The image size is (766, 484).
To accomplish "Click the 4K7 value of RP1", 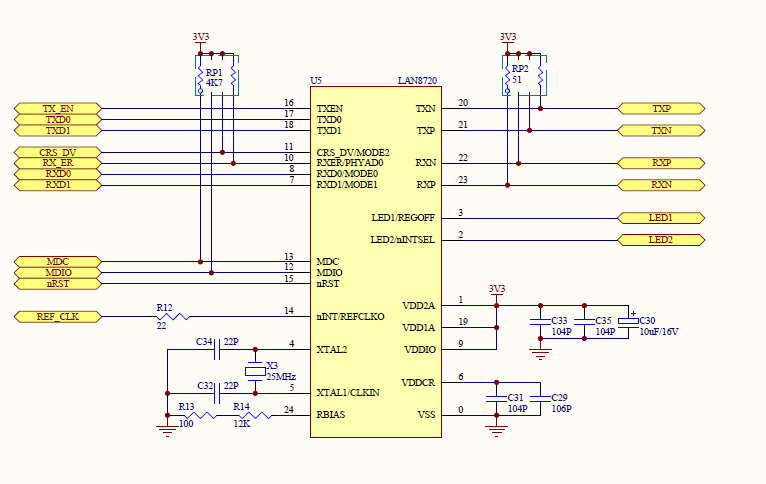I will pyautogui.click(x=214, y=83).
